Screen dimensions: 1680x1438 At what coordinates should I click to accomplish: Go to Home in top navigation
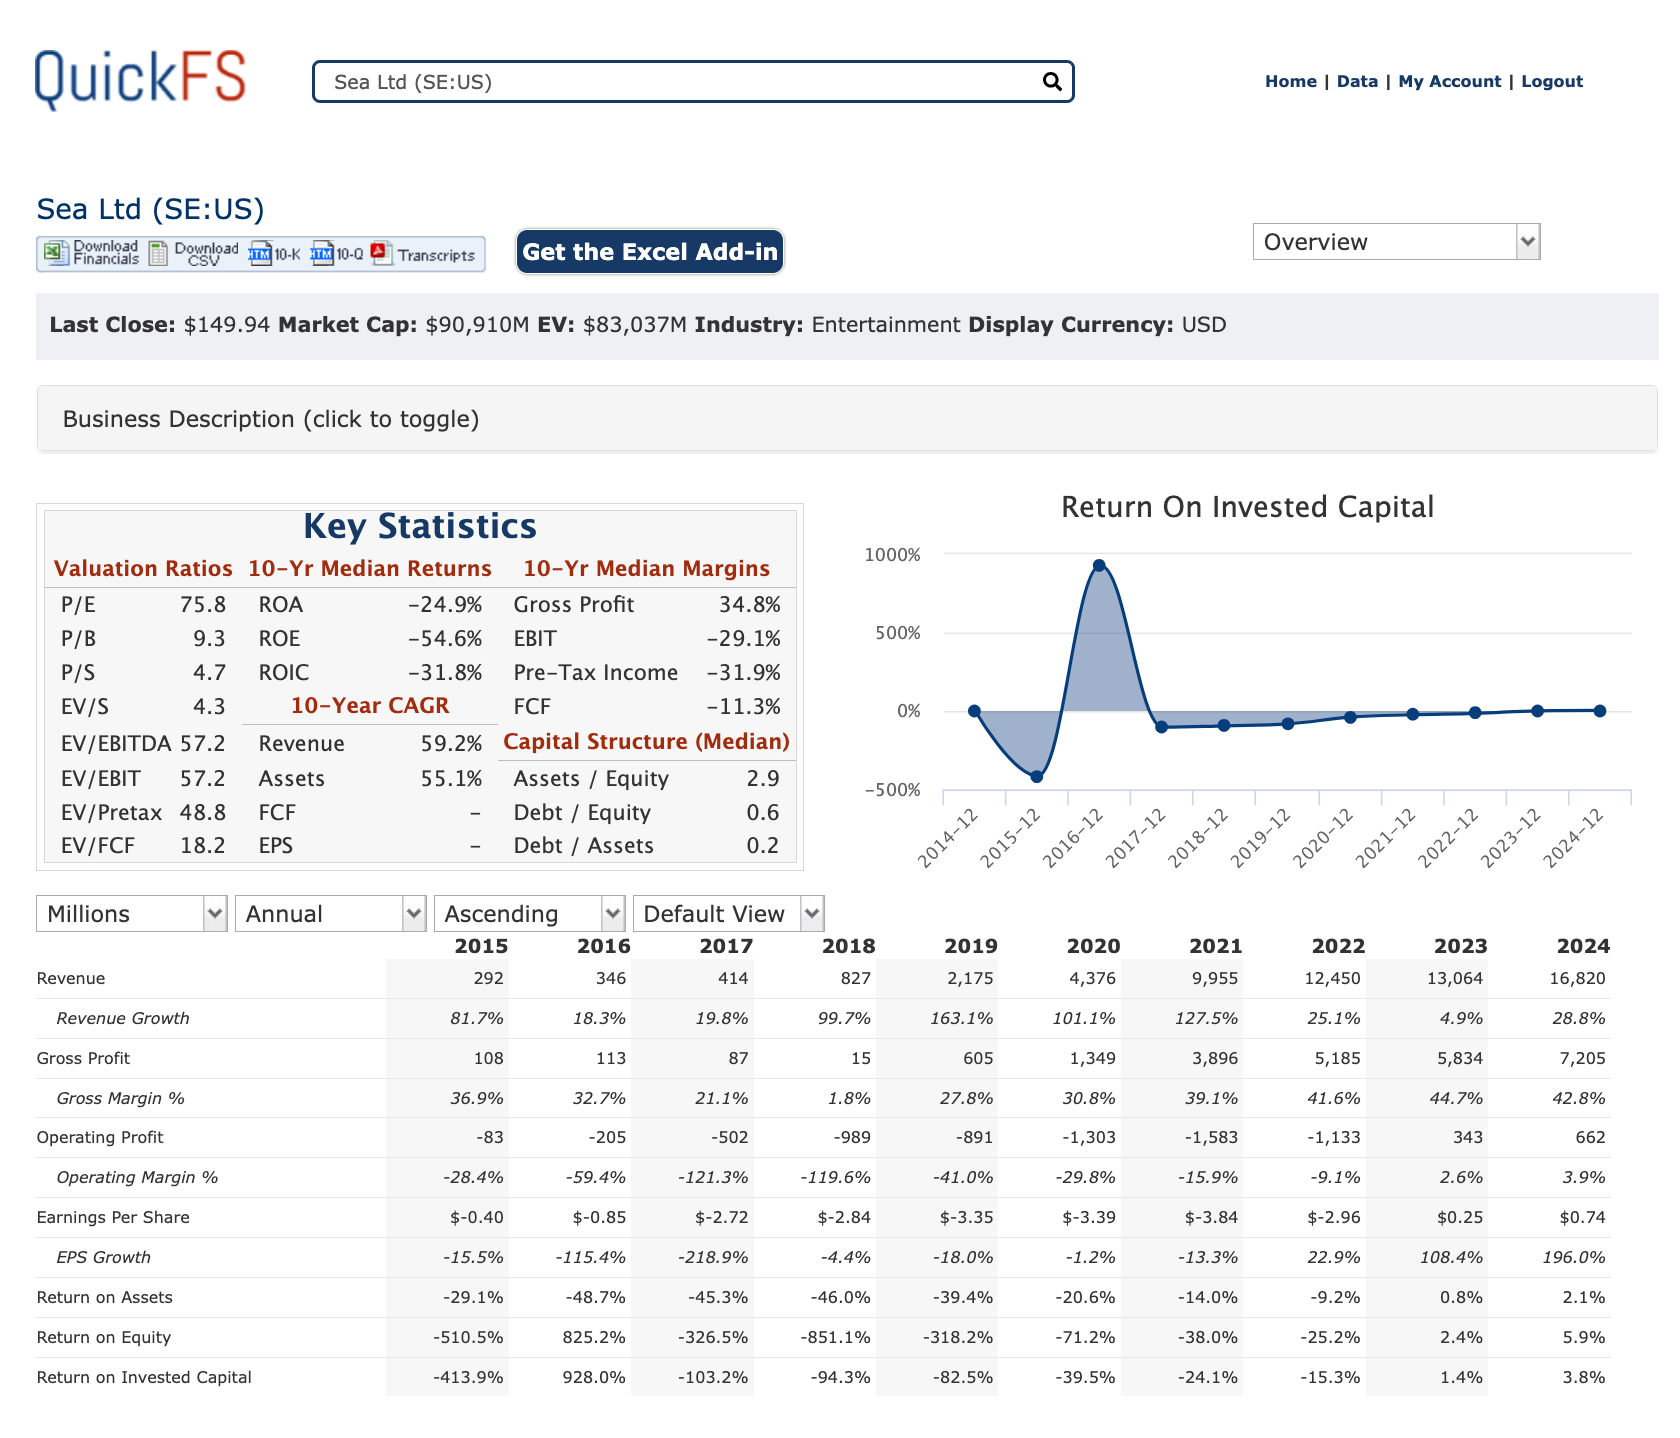pos(1290,81)
